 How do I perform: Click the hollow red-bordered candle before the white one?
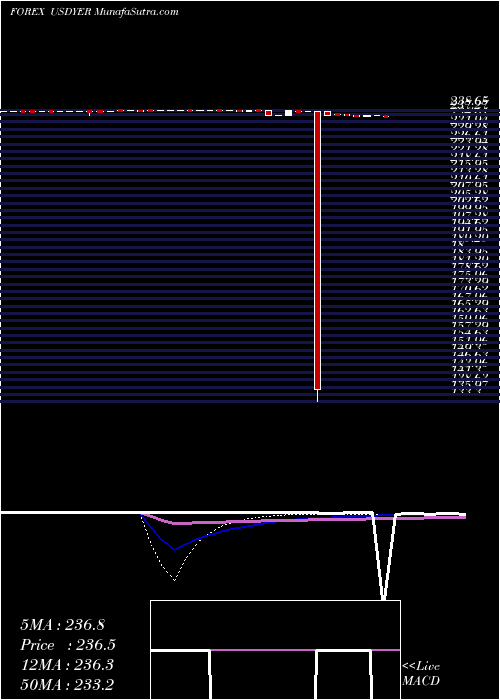click(268, 113)
